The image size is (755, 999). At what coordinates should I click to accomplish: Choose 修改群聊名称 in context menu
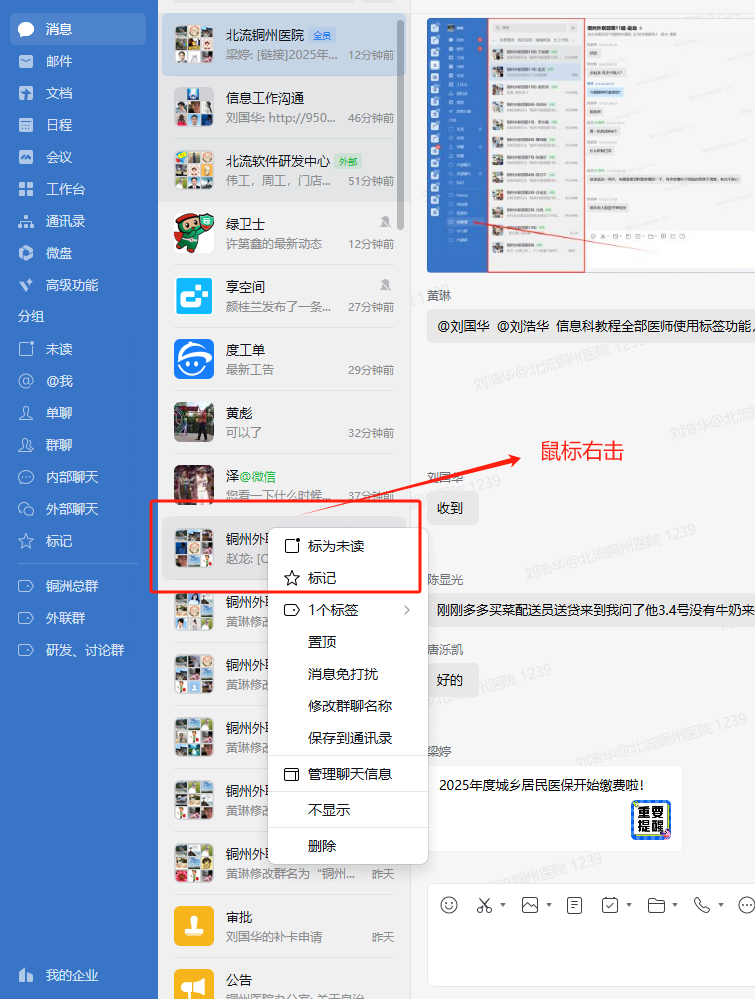tap(348, 706)
